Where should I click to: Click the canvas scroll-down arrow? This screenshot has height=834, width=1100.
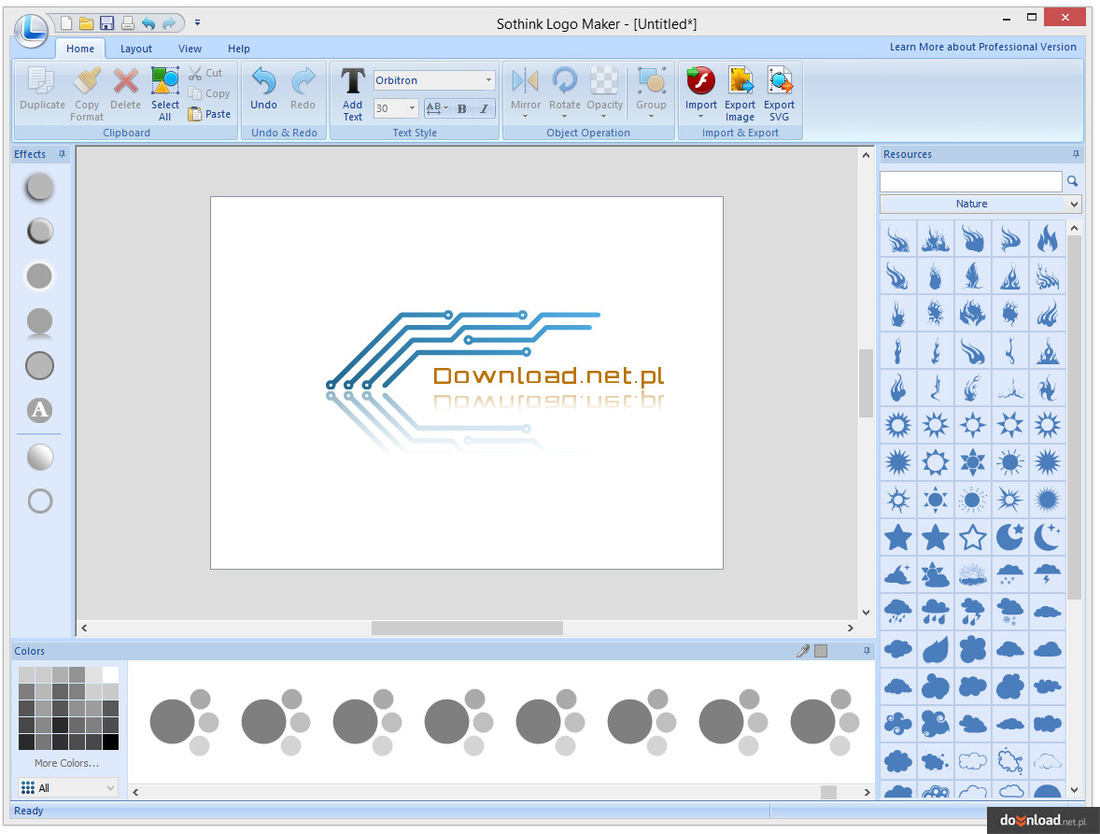click(866, 612)
